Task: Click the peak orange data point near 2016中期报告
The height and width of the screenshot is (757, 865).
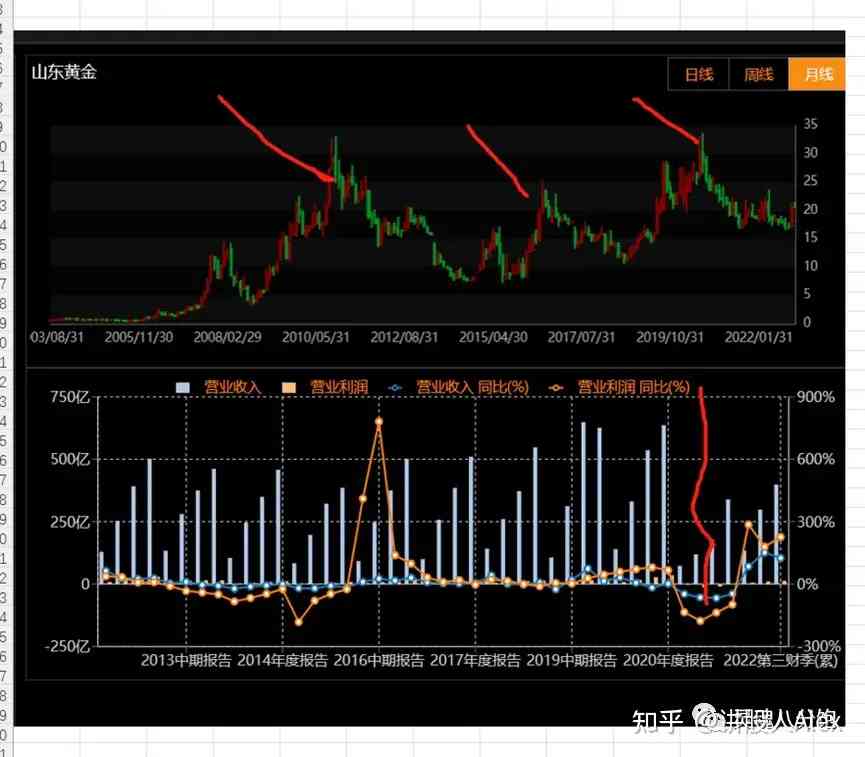Action: click(x=379, y=422)
